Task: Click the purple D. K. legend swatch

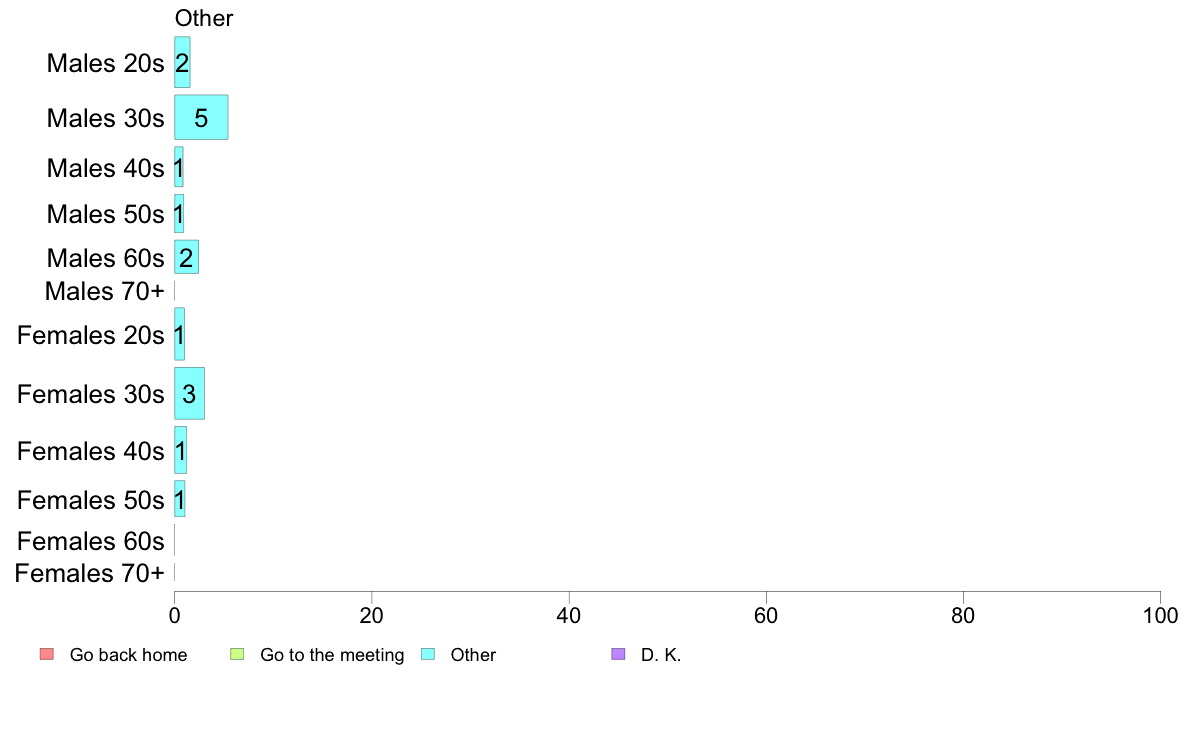Action: point(618,654)
